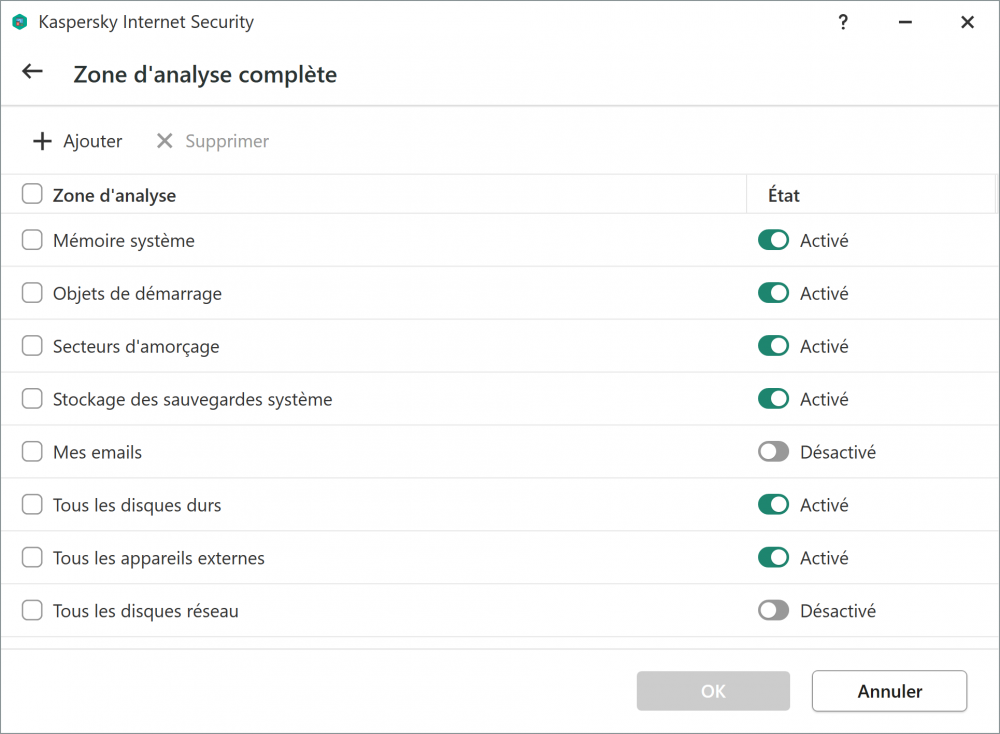
Task: Click the État column header
Action: tap(784, 195)
